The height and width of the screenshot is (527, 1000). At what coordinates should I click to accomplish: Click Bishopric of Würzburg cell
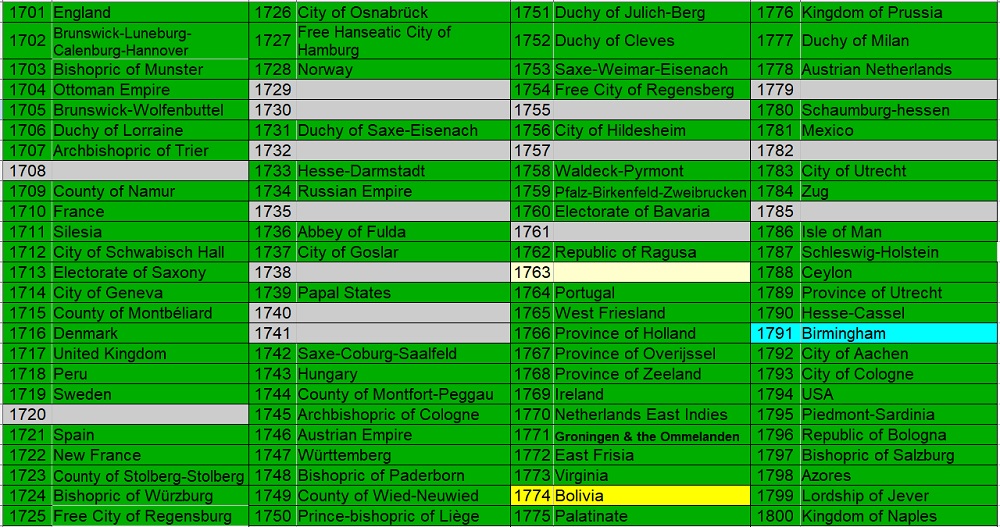click(149, 496)
